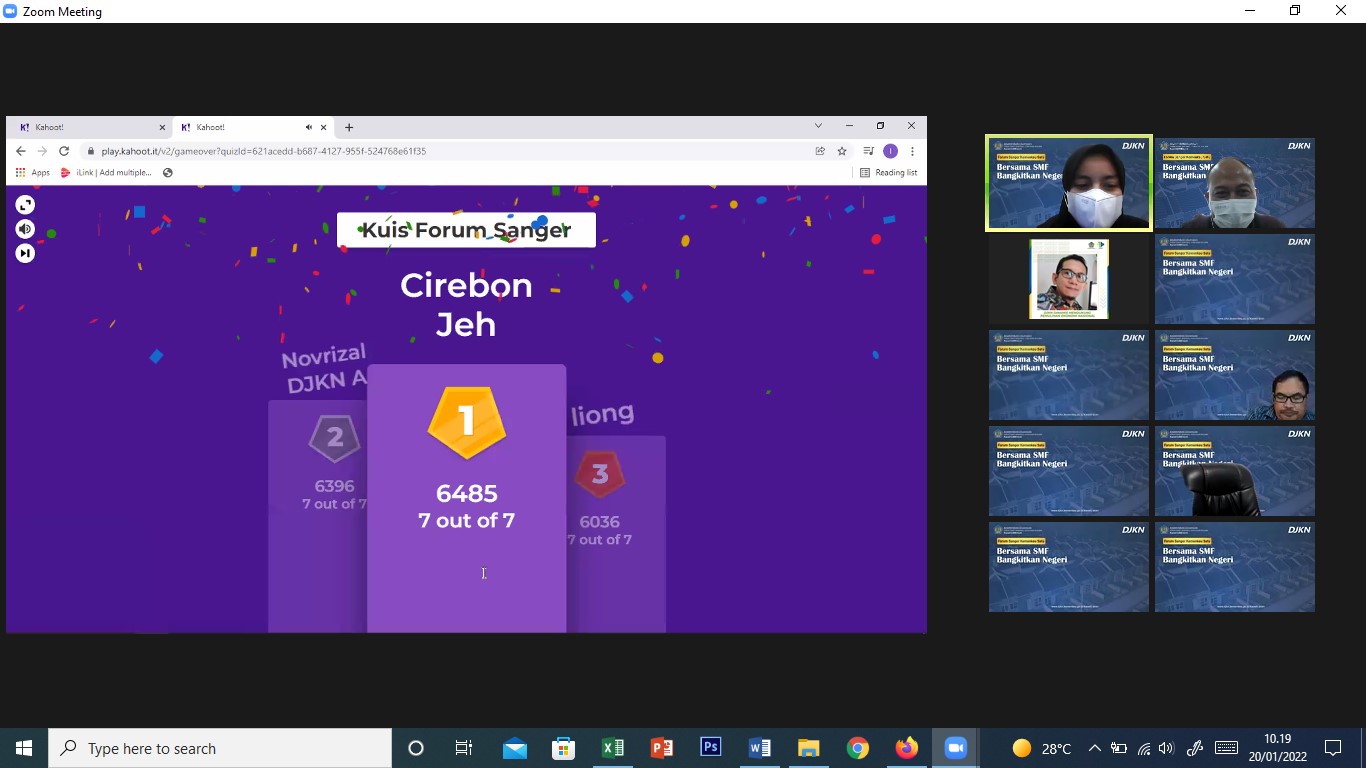The height and width of the screenshot is (768, 1366).
Task: Show hidden system tray icons
Action: [1094, 748]
